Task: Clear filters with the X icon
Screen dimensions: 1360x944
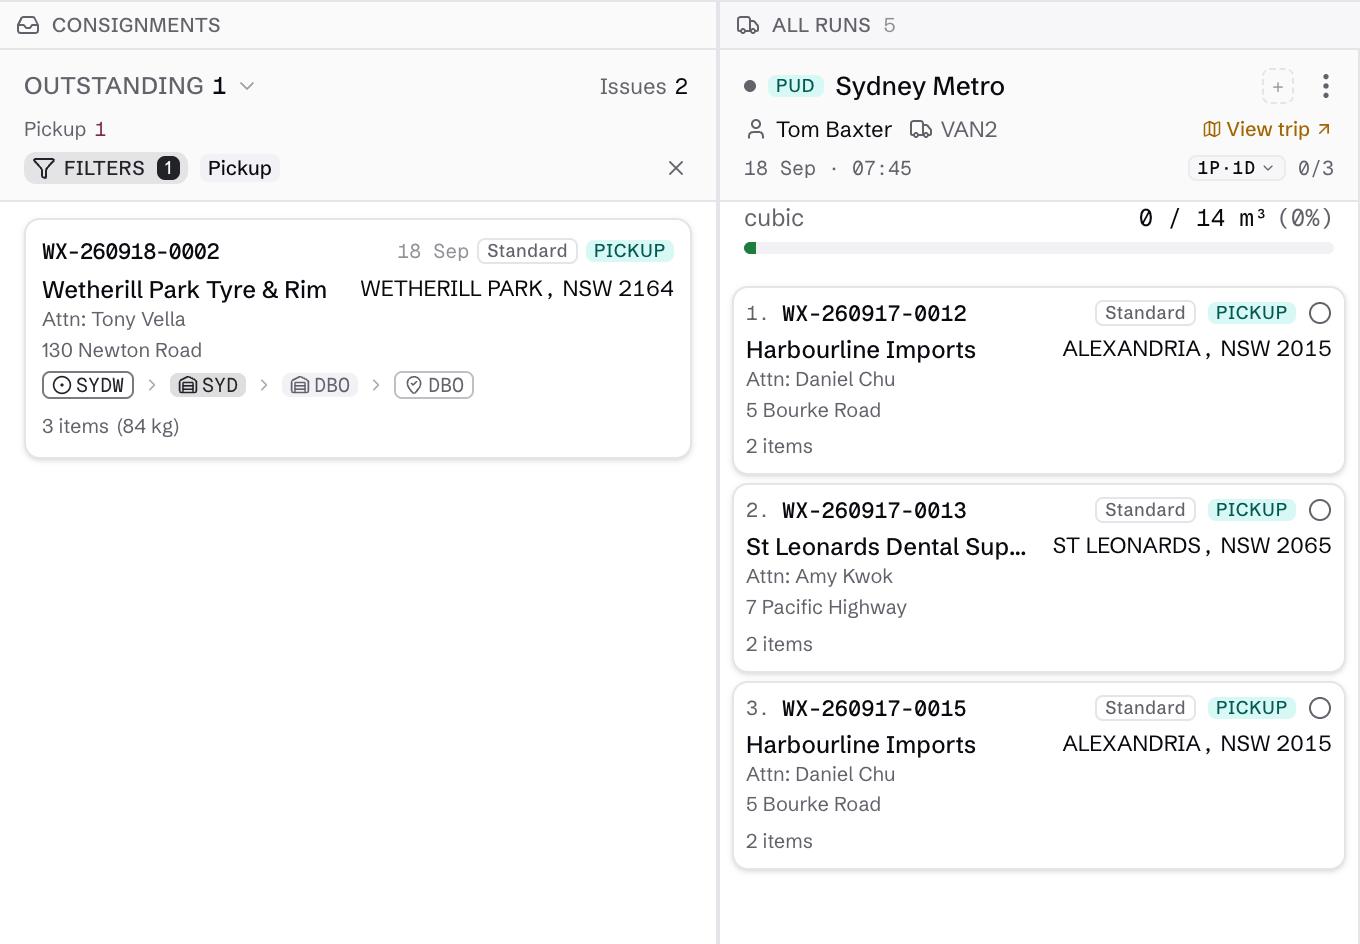Action: point(676,168)
